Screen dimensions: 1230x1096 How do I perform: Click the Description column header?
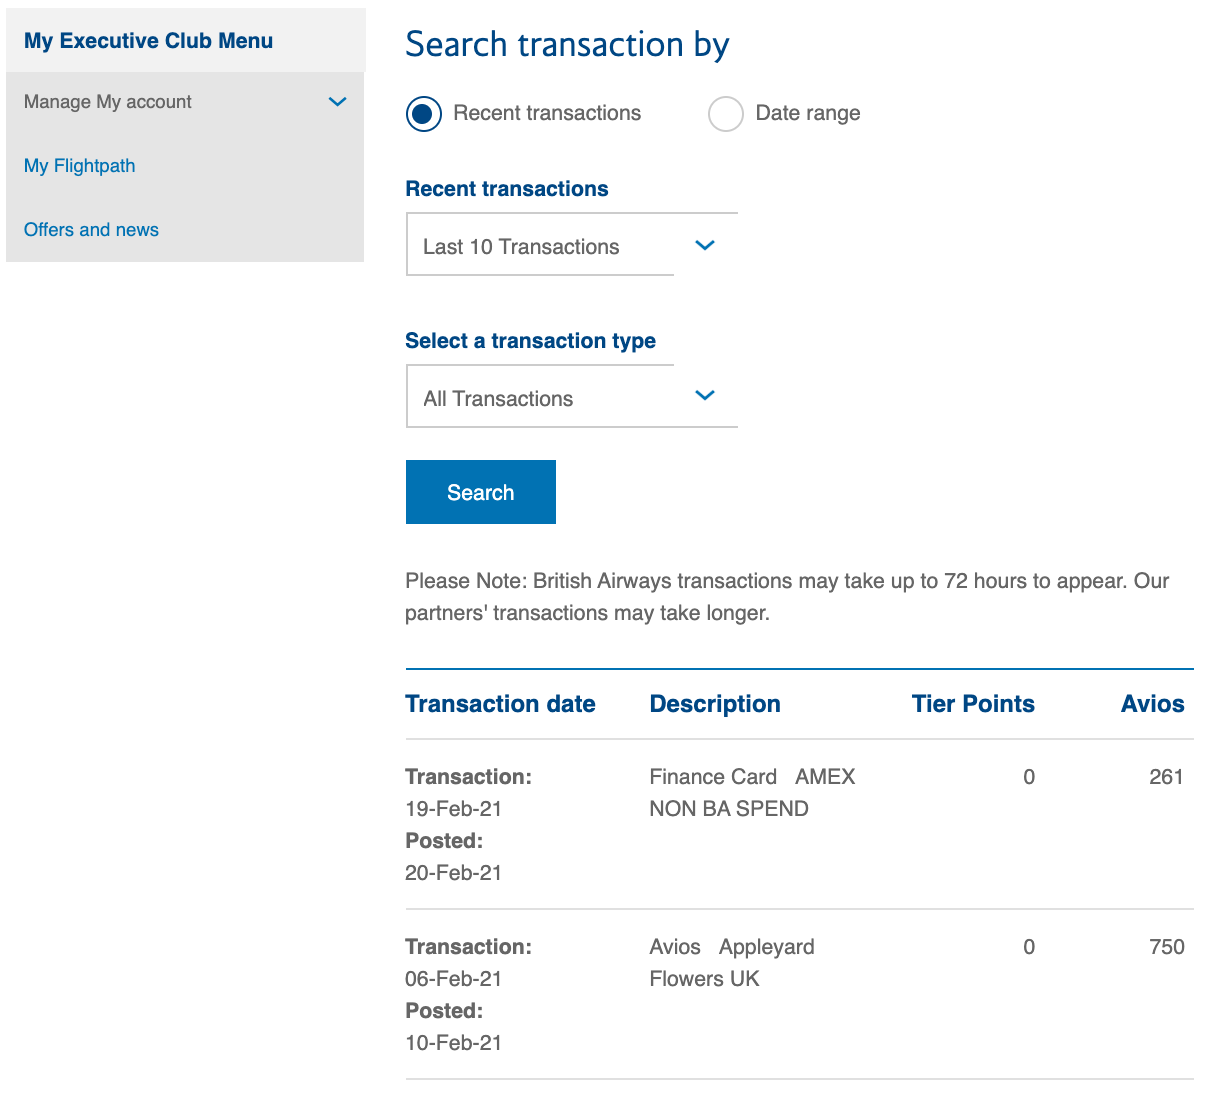coord(715,704)
